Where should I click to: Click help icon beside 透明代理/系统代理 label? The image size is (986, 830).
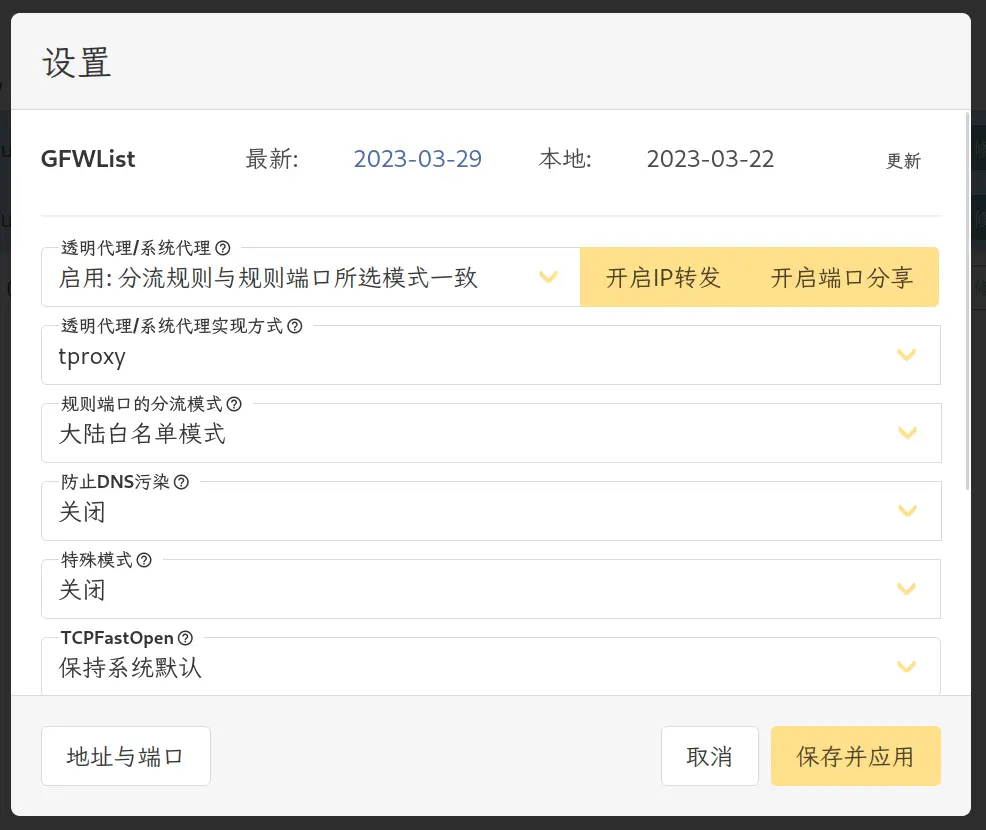click(x=223, y=248)
